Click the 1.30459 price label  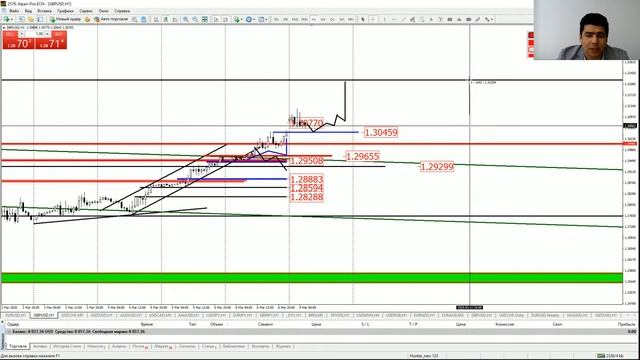380,132
